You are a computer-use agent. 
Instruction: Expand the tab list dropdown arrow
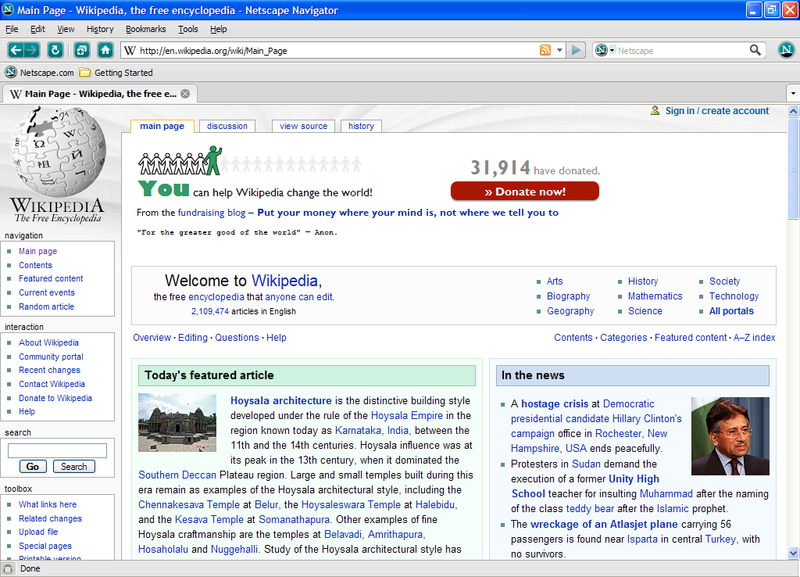[793, 94]
